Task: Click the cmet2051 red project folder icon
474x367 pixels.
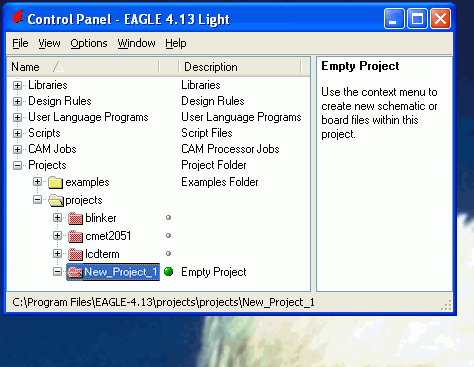Action: tap(75, 236)
